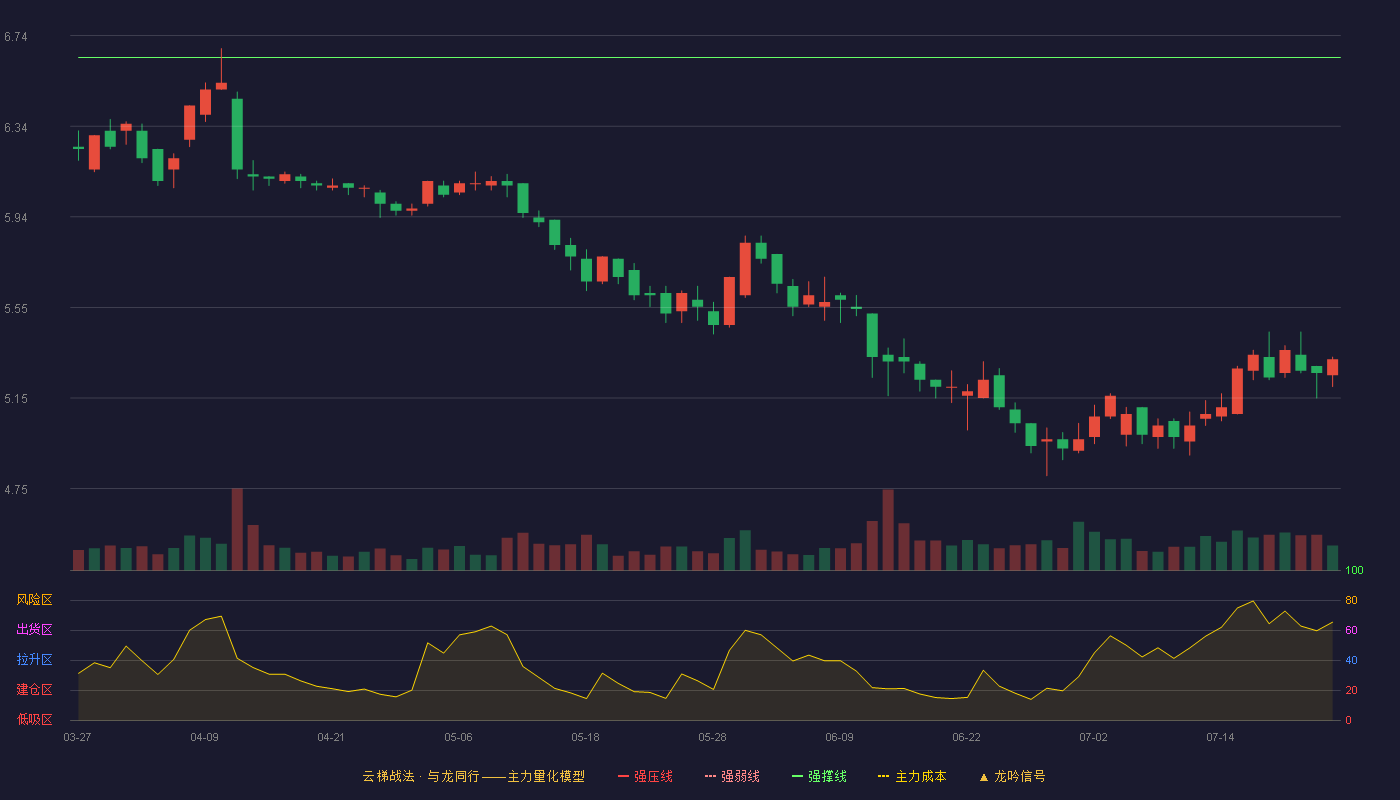The image size is (1400, 800).
Task: Click the 5.55 price axis label
Action: [x=16, y=309]
